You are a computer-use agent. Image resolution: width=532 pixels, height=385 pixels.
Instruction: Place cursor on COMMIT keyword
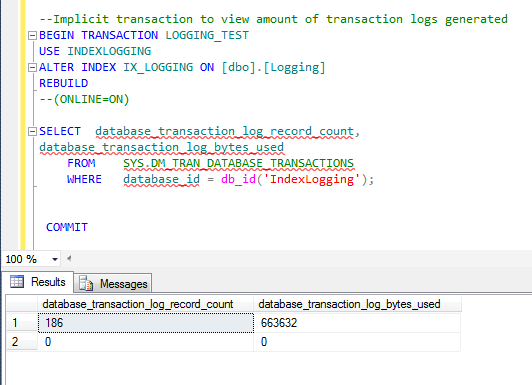pos(67,227)
